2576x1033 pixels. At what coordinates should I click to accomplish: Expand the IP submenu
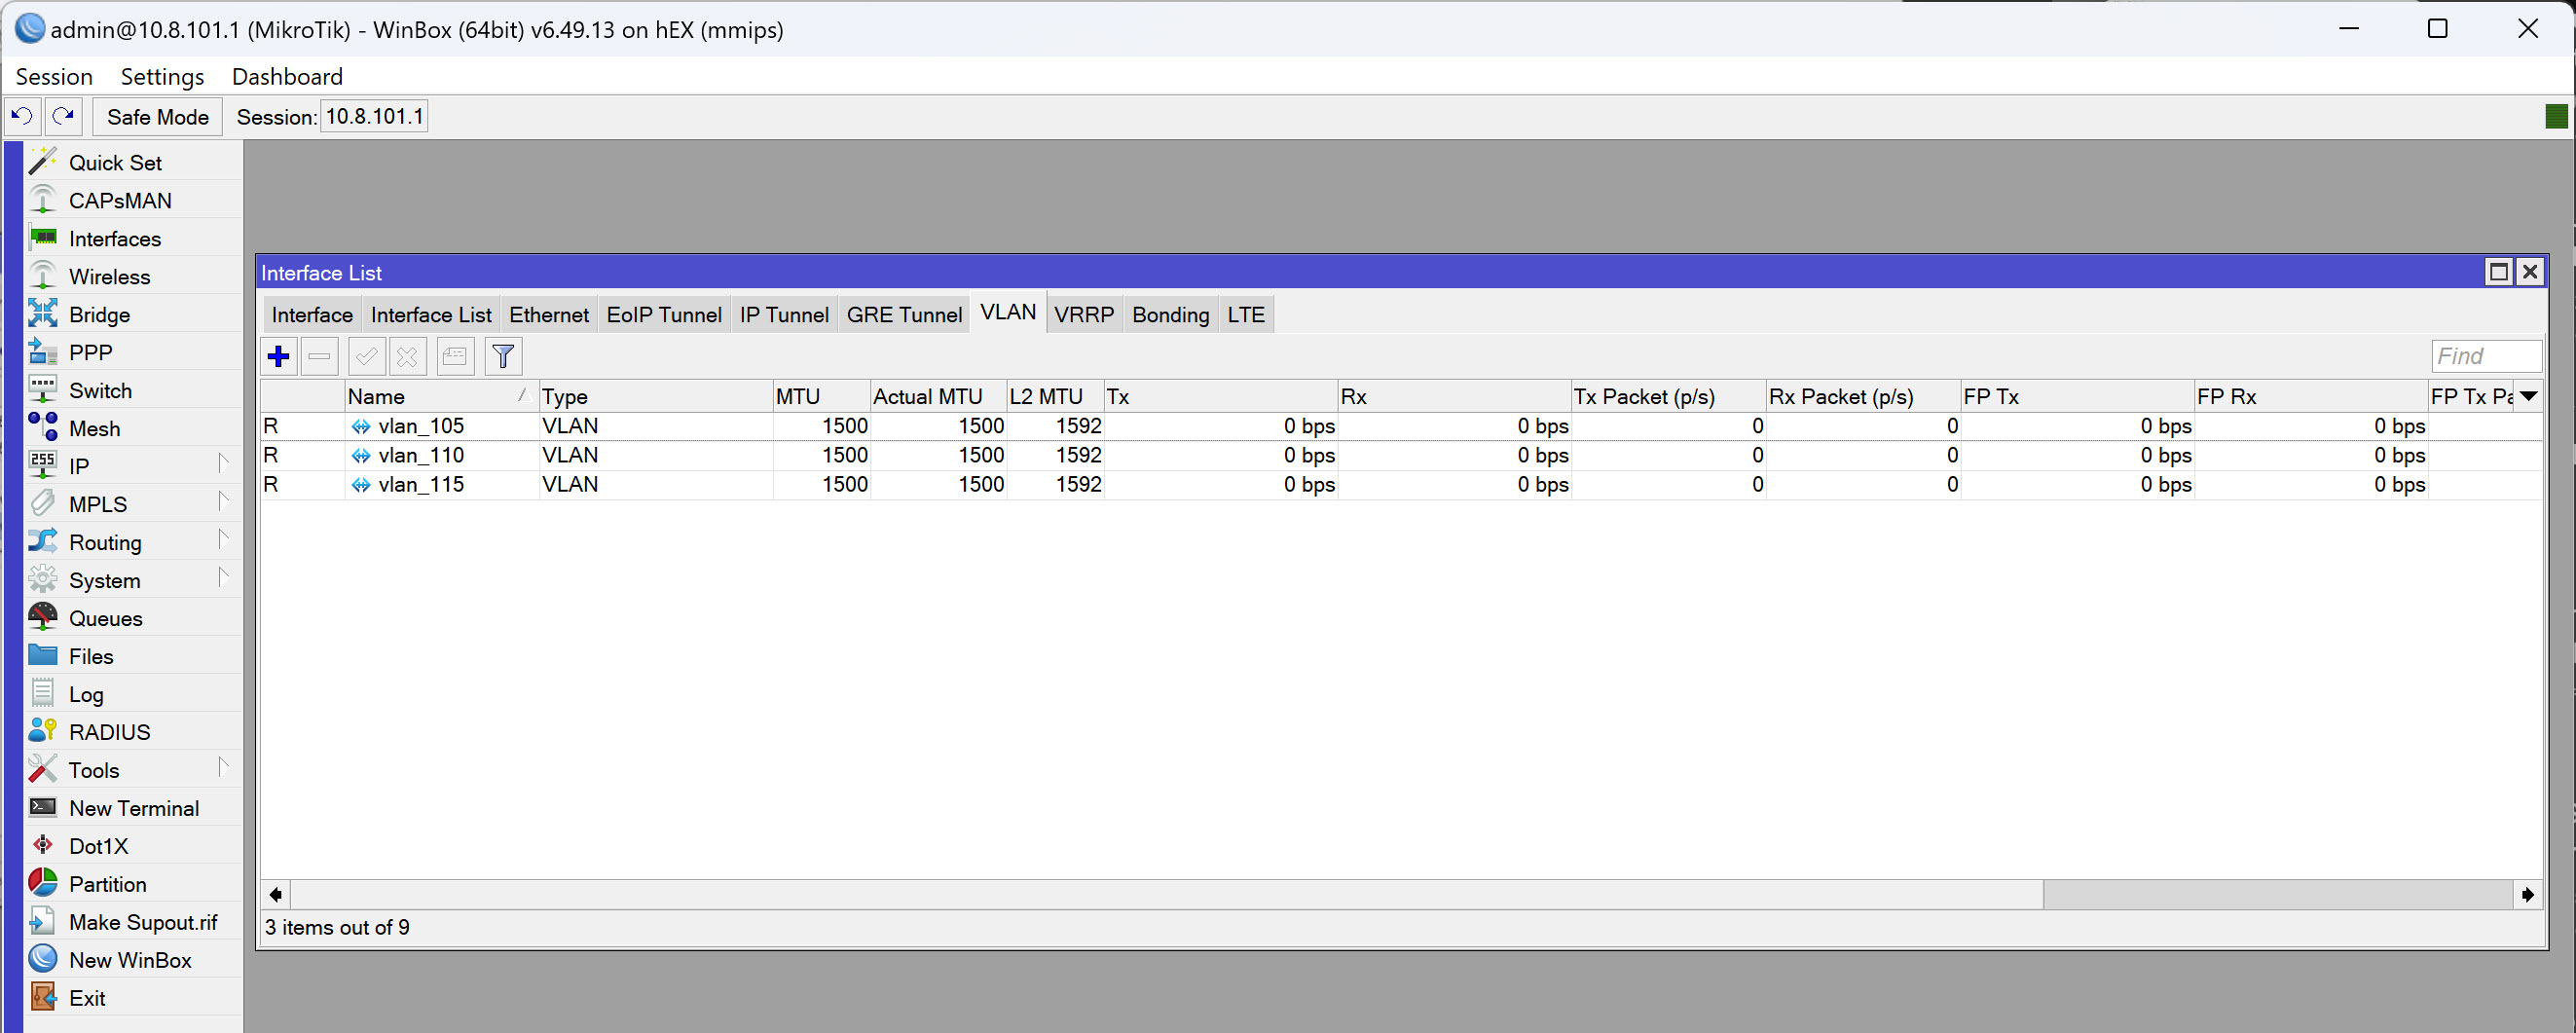coord(79,465)
